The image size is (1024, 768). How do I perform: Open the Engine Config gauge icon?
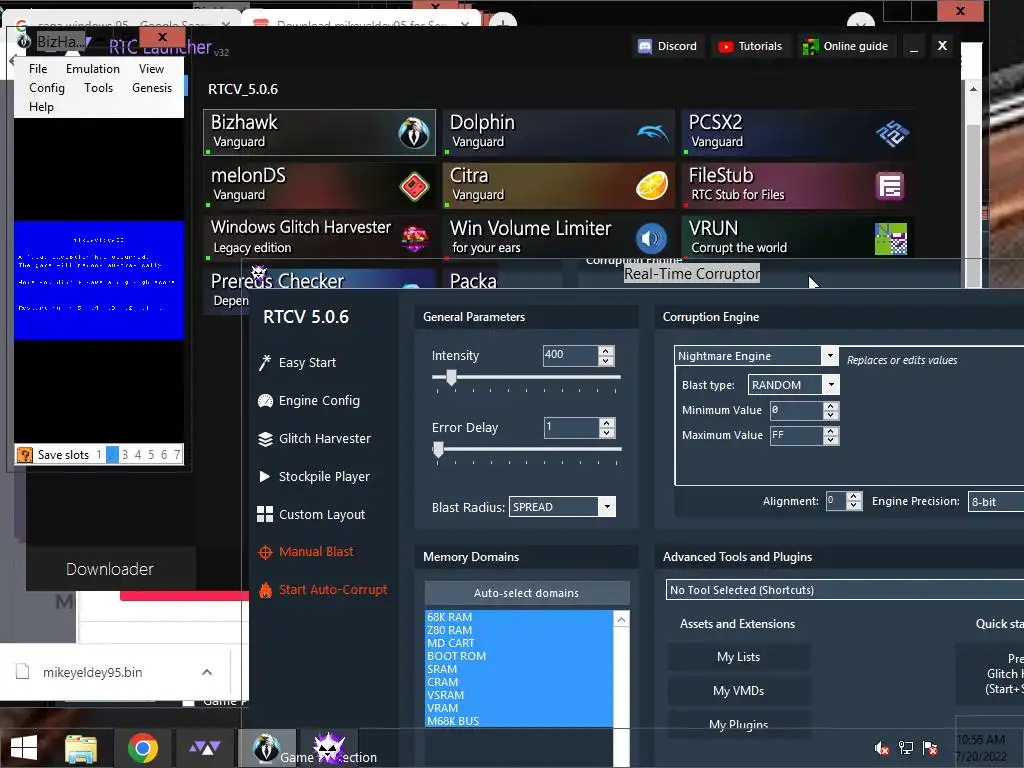tap(265, 400)
